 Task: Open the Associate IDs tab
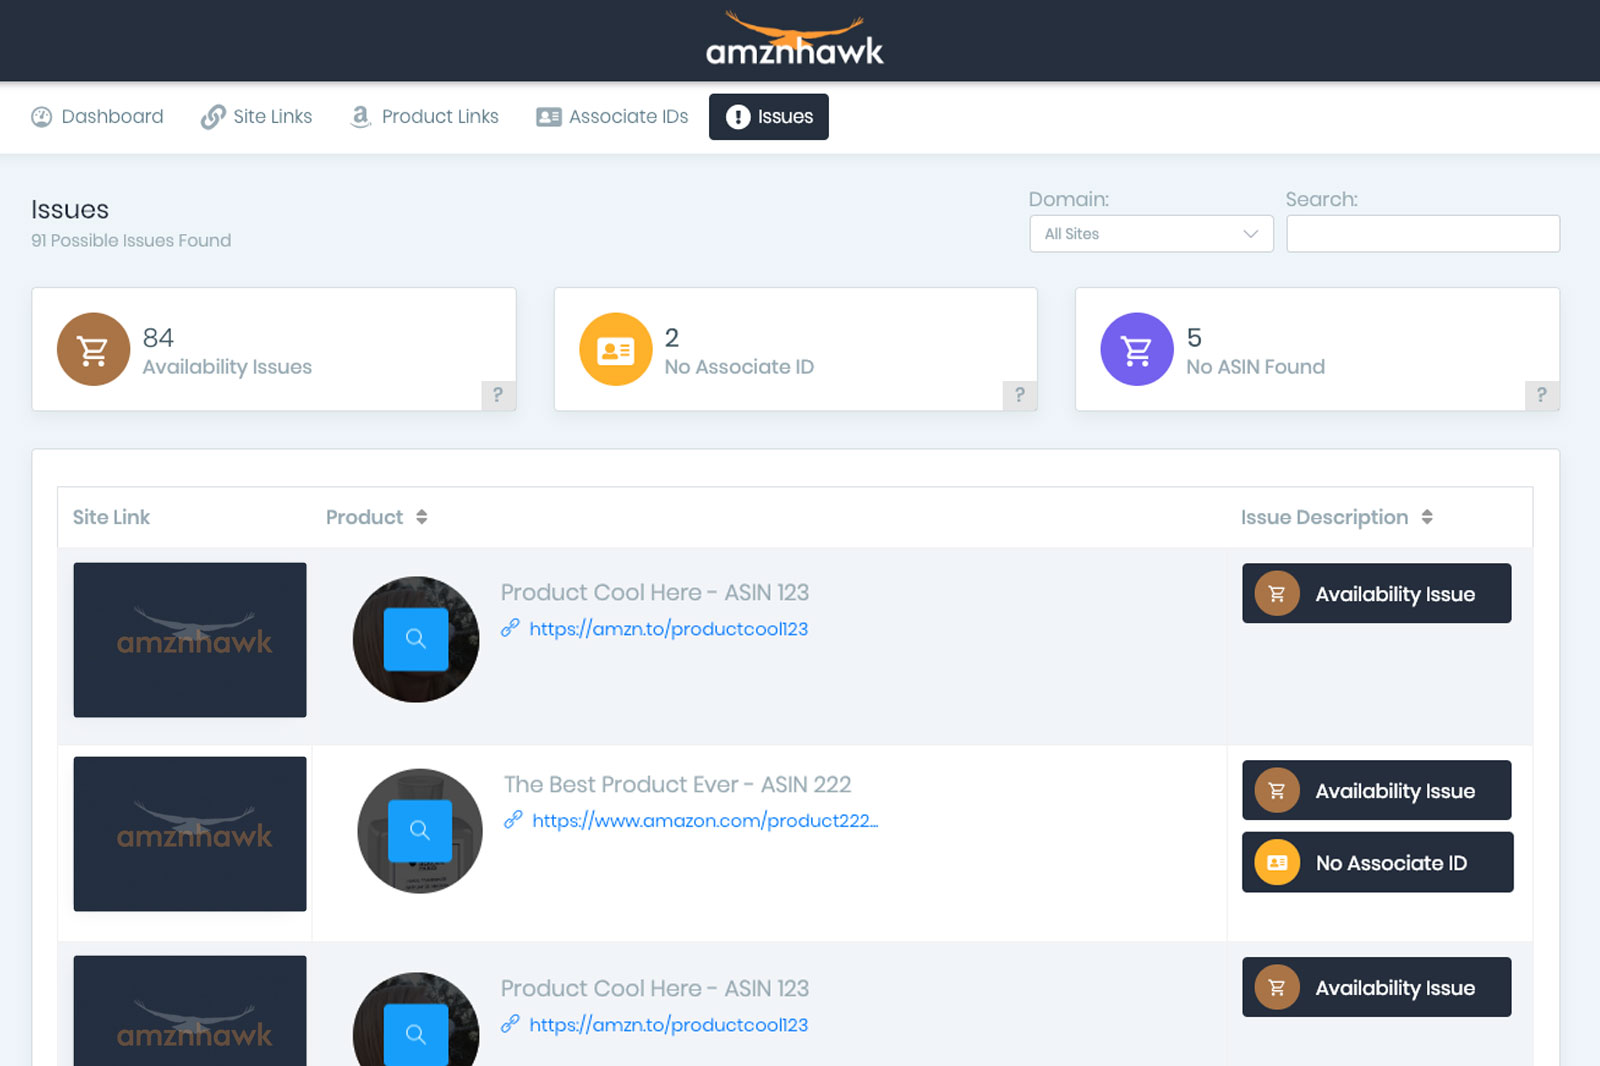click(612, 117)
